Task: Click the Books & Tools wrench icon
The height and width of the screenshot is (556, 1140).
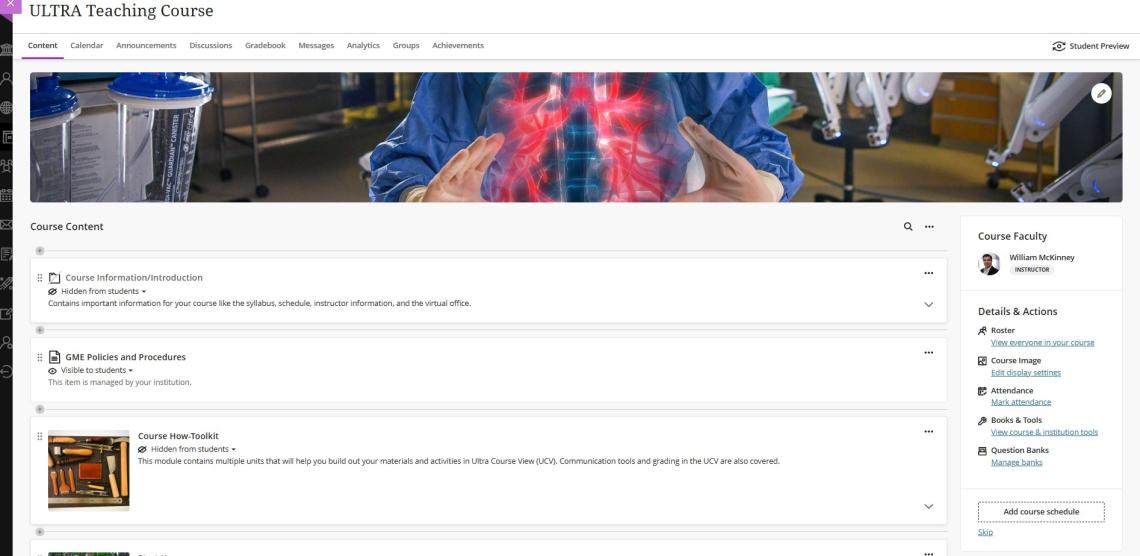Action: [x=982, y=421]
